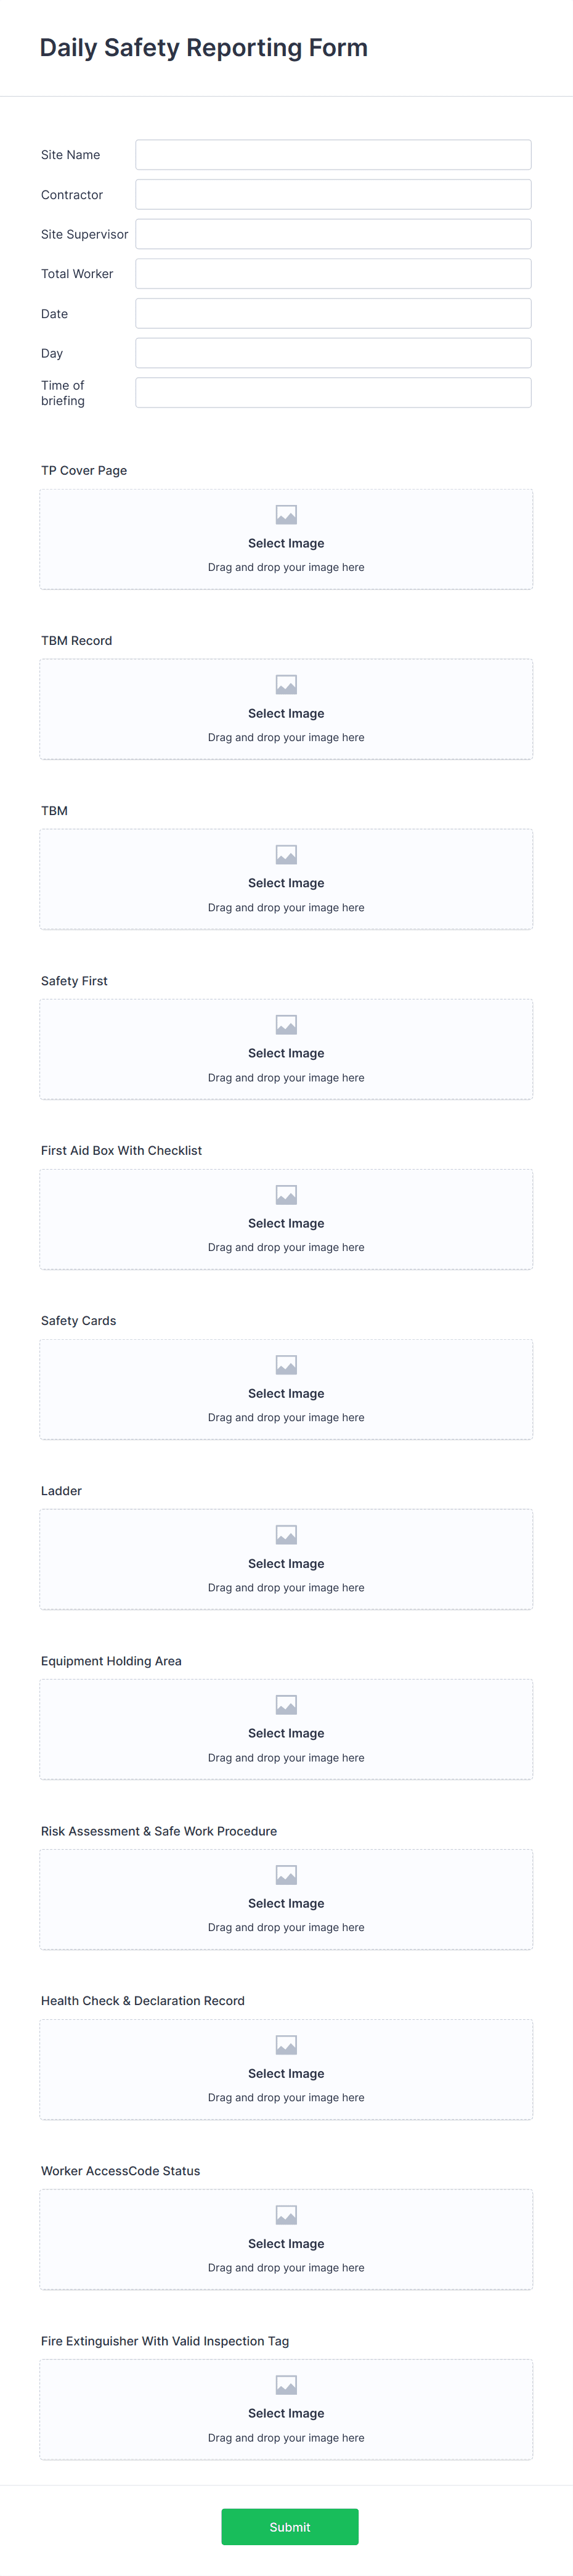Viewport: 573px width, 2576px height.
Task: Click the Total Worker field
Action: (x=333, y=274)
